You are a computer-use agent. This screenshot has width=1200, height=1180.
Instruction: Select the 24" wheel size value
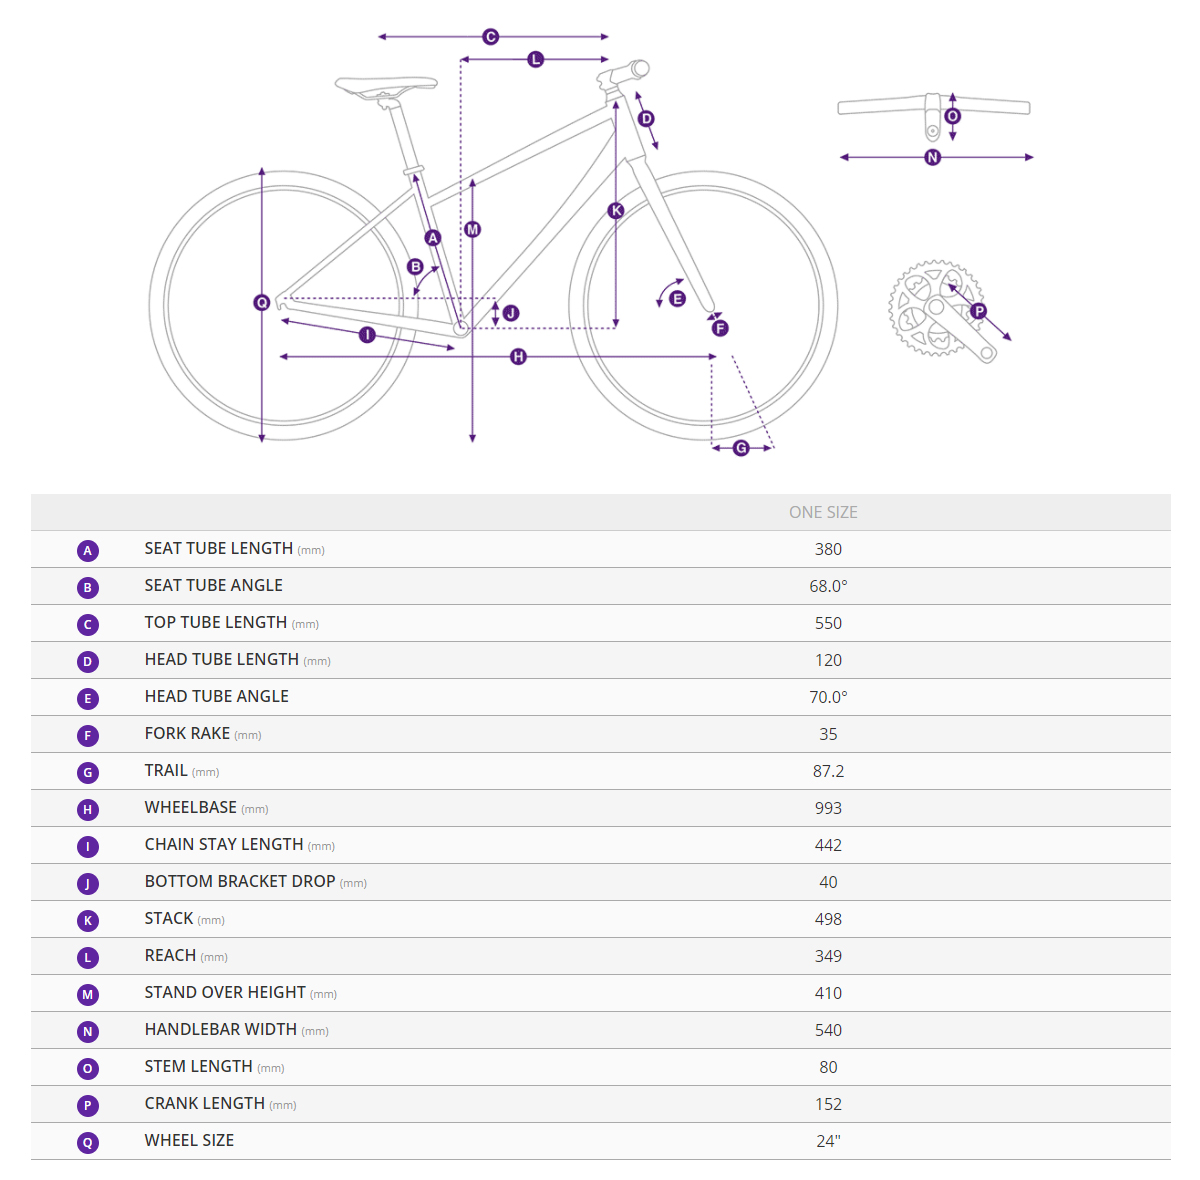[x=828, y=1141]
